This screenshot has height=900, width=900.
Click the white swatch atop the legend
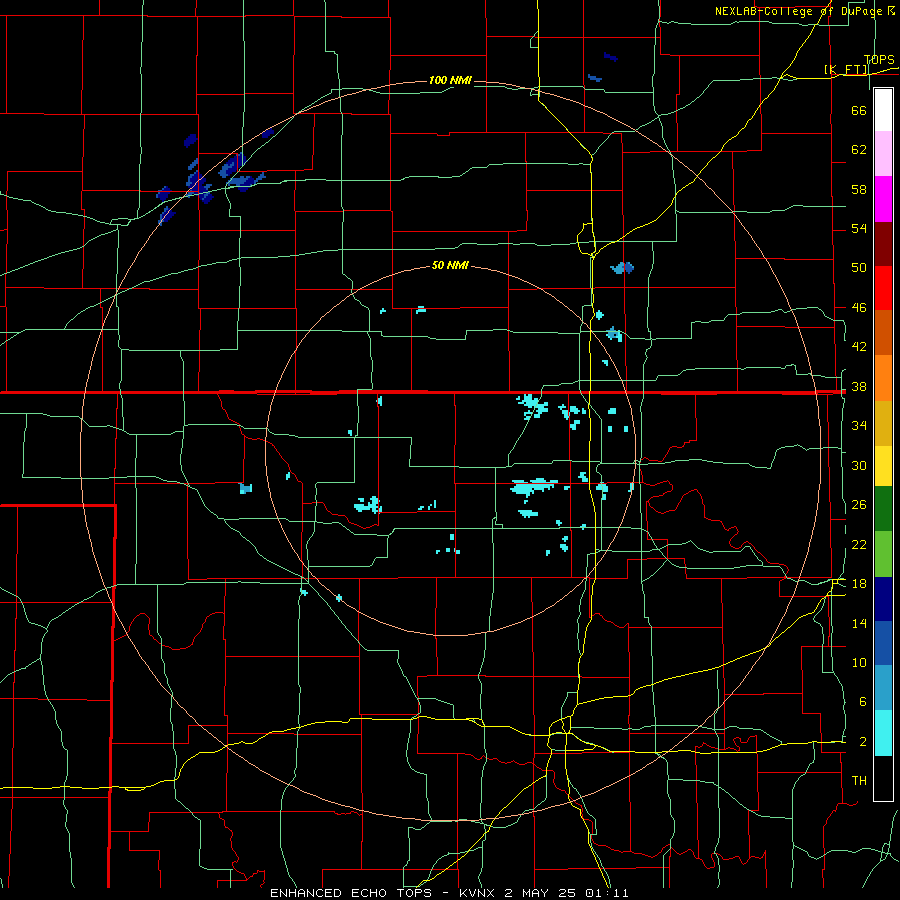click(883, 110)
